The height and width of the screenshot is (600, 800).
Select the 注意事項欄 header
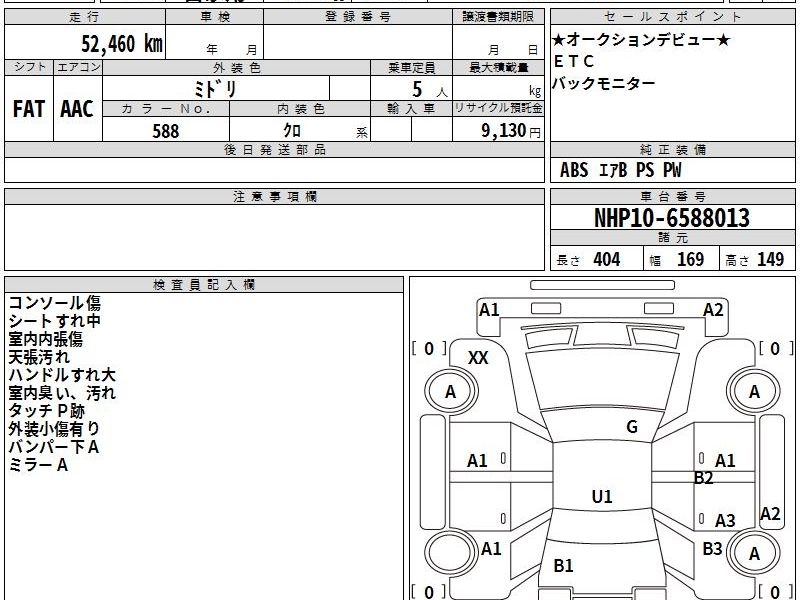[x=275, y=196]
